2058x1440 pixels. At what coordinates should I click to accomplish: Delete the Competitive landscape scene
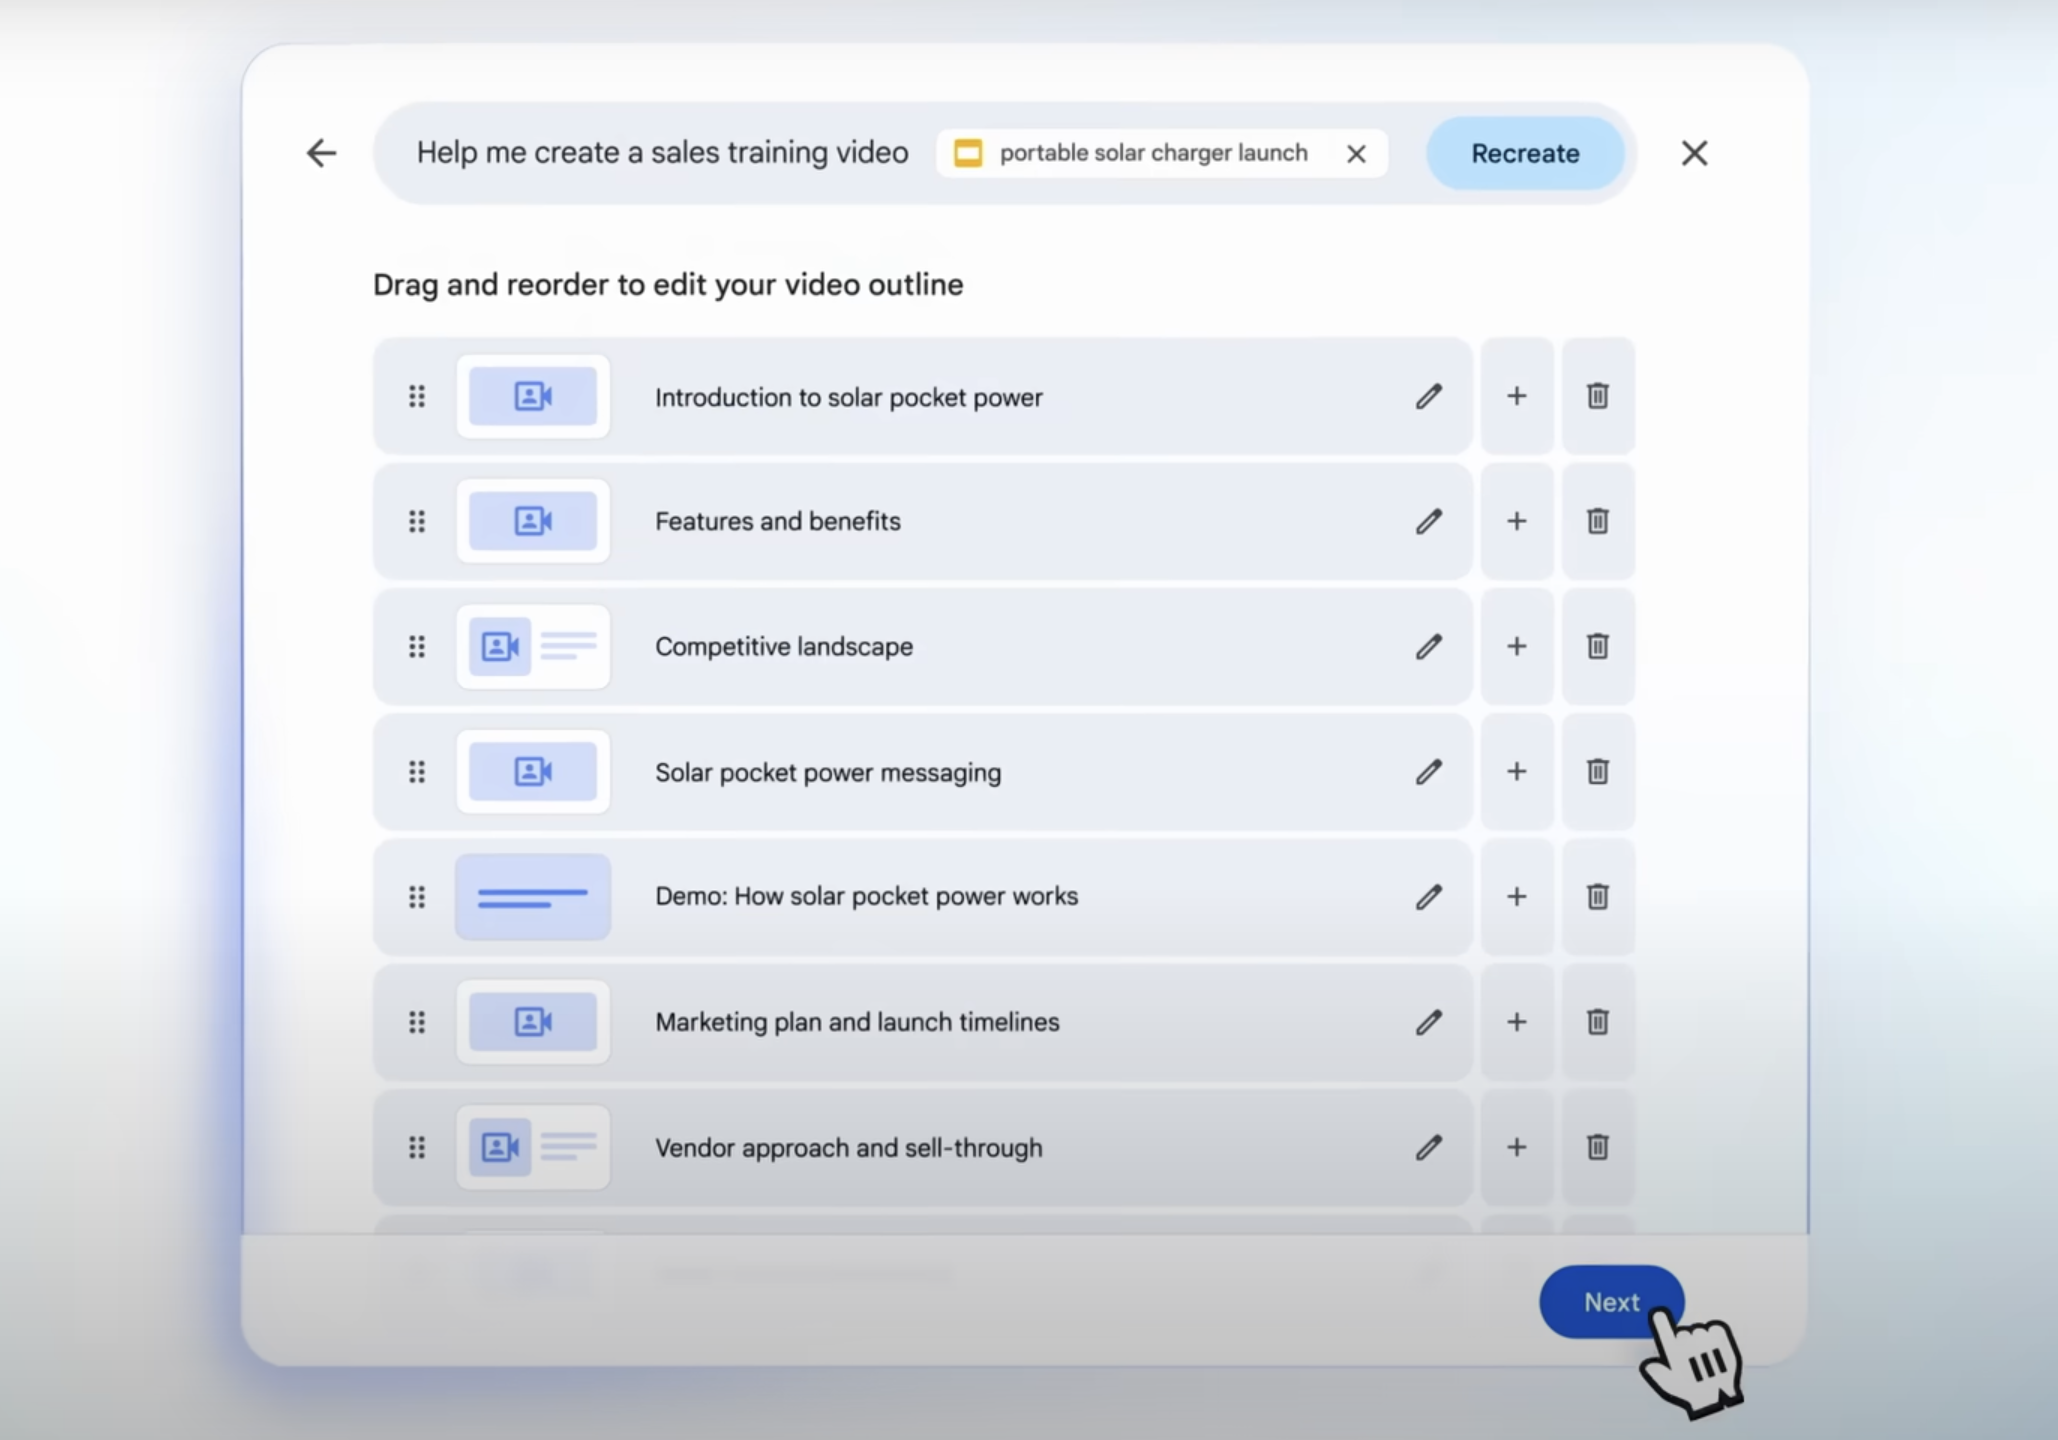click(x=1598, y=646)
